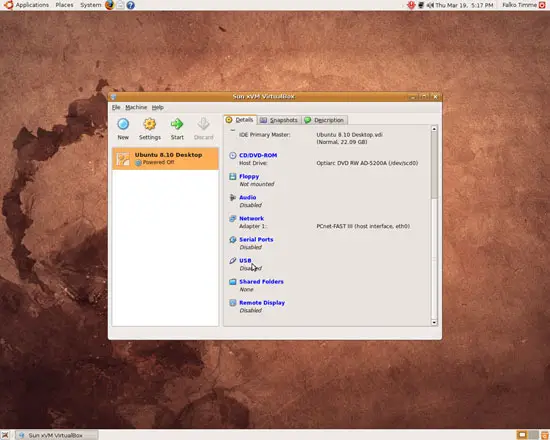Launch Firefox from the top panel

point(109,5)
